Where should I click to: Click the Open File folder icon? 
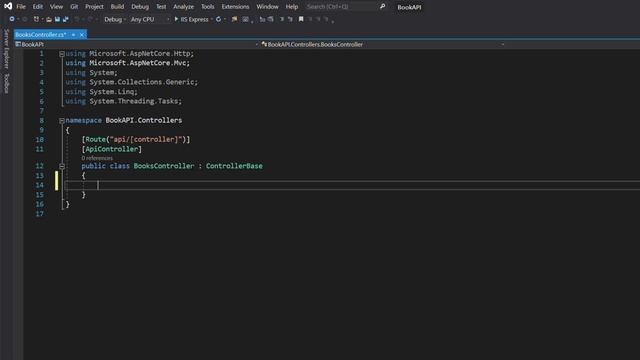coord(49,19)
